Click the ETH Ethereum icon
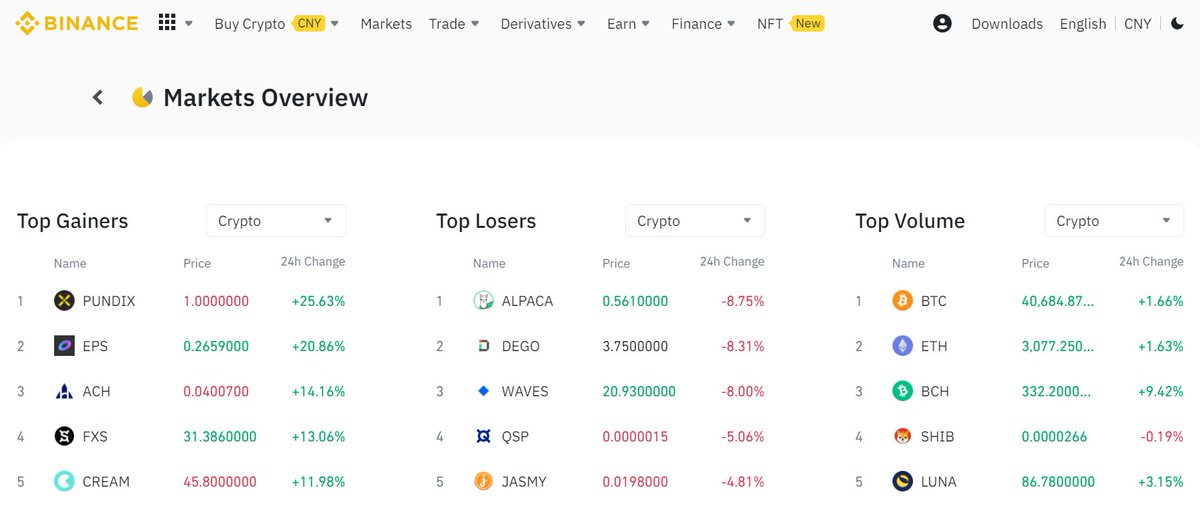The height and width of the screenshot is (514, 1200). (902, 346)
